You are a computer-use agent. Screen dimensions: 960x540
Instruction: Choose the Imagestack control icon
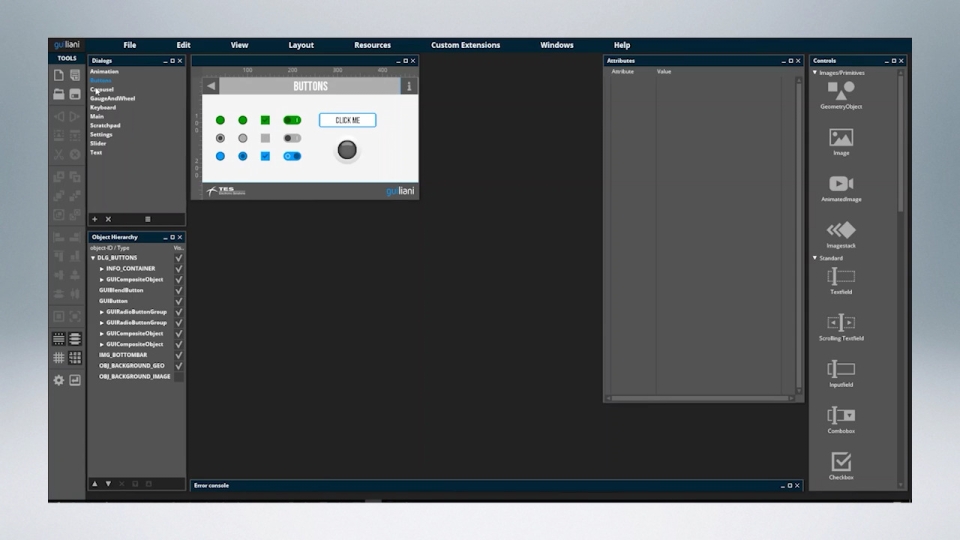tap(840, 230)
